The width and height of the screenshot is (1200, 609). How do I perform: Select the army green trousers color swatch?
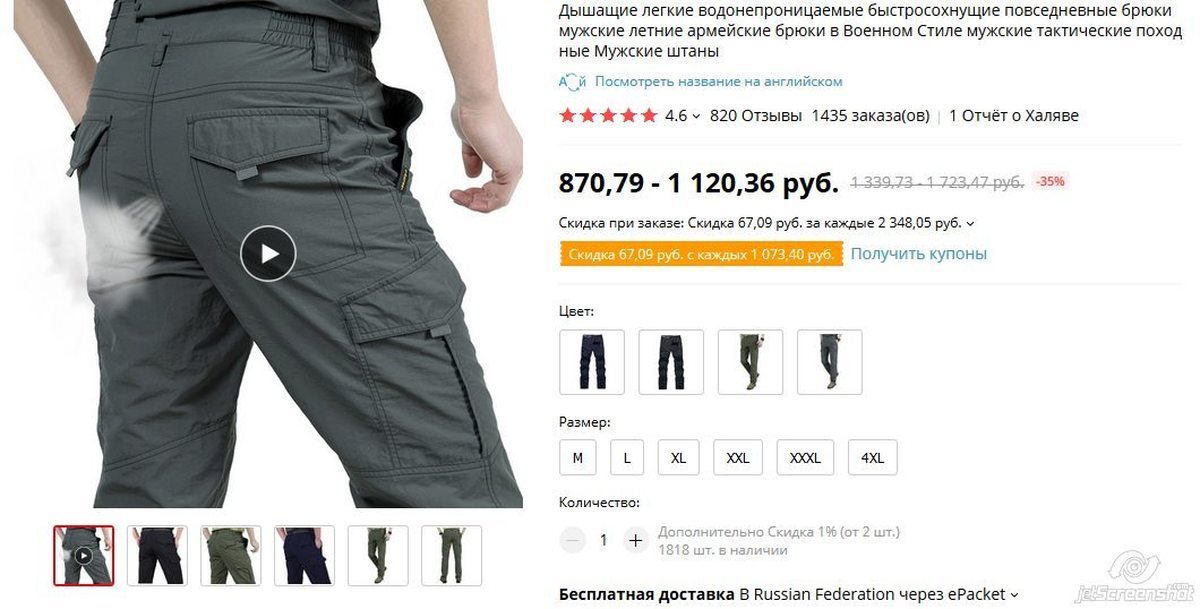(750, 362)
